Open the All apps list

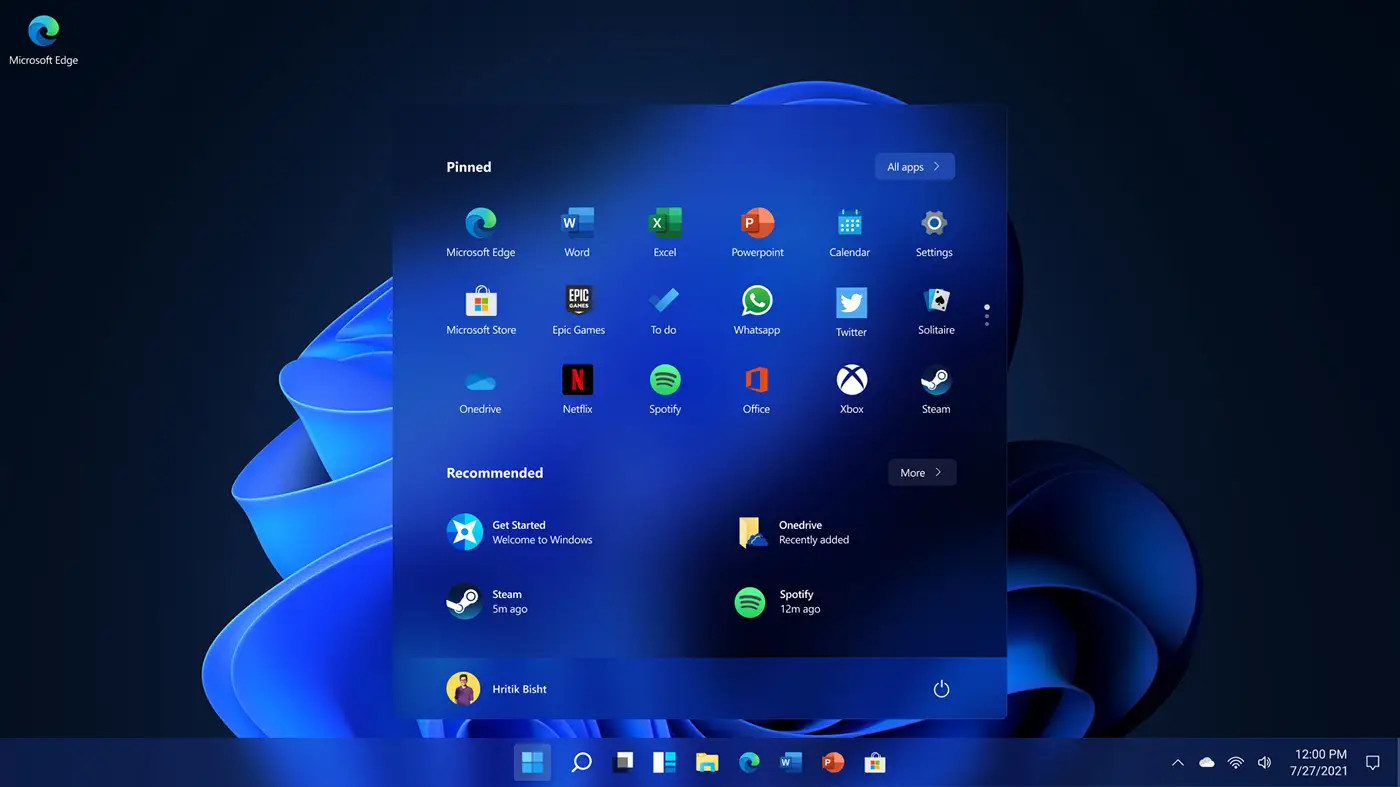coord(914,167)
